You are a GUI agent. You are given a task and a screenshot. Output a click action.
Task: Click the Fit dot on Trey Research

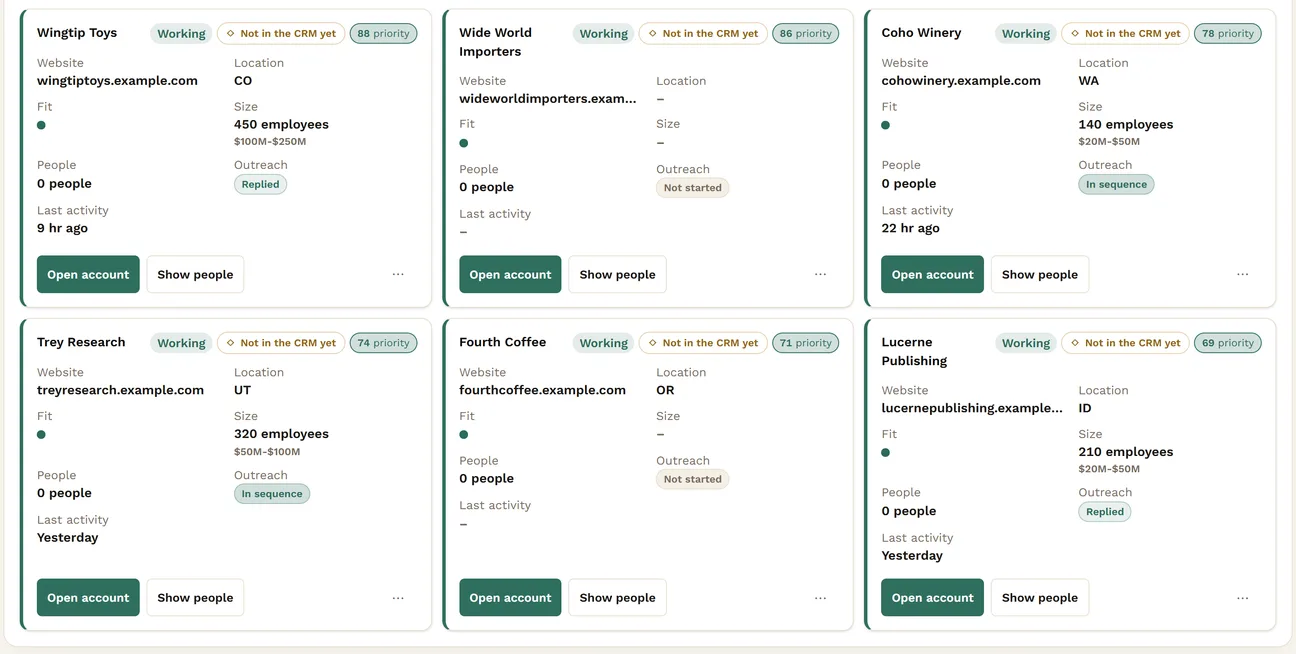[41, 435]
